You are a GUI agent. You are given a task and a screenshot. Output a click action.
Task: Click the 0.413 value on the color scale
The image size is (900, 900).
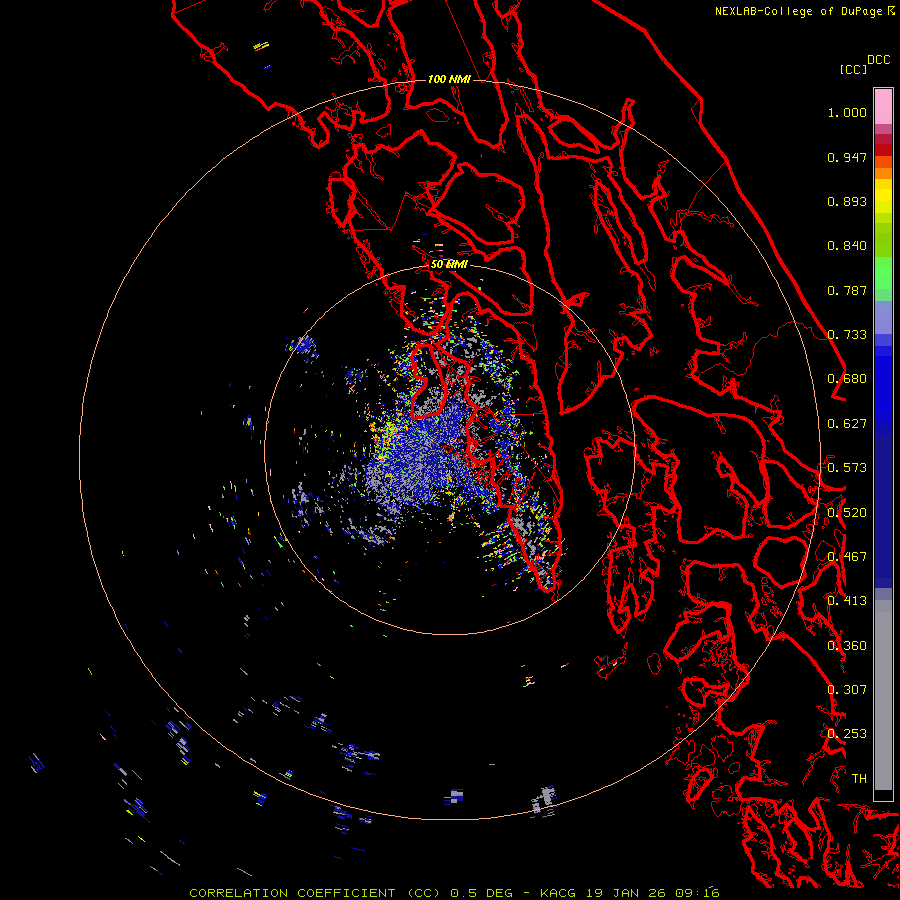pyautogui.click(x=847, y=601)
